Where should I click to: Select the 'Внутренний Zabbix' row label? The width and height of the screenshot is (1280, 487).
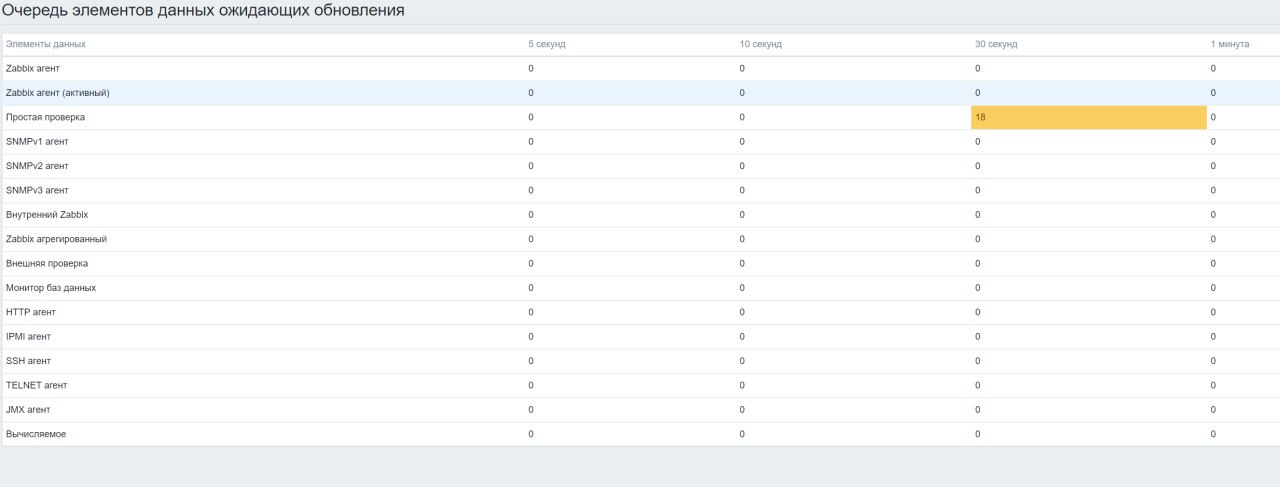pyautogui.click(x=48, y=215)
